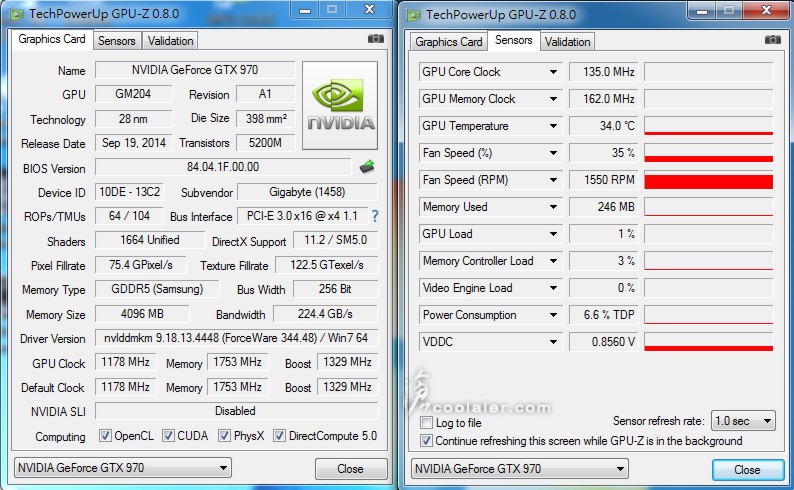Click the Bus Interface question mark icon
Screen dimensions: 794x490
coord(375,216)
